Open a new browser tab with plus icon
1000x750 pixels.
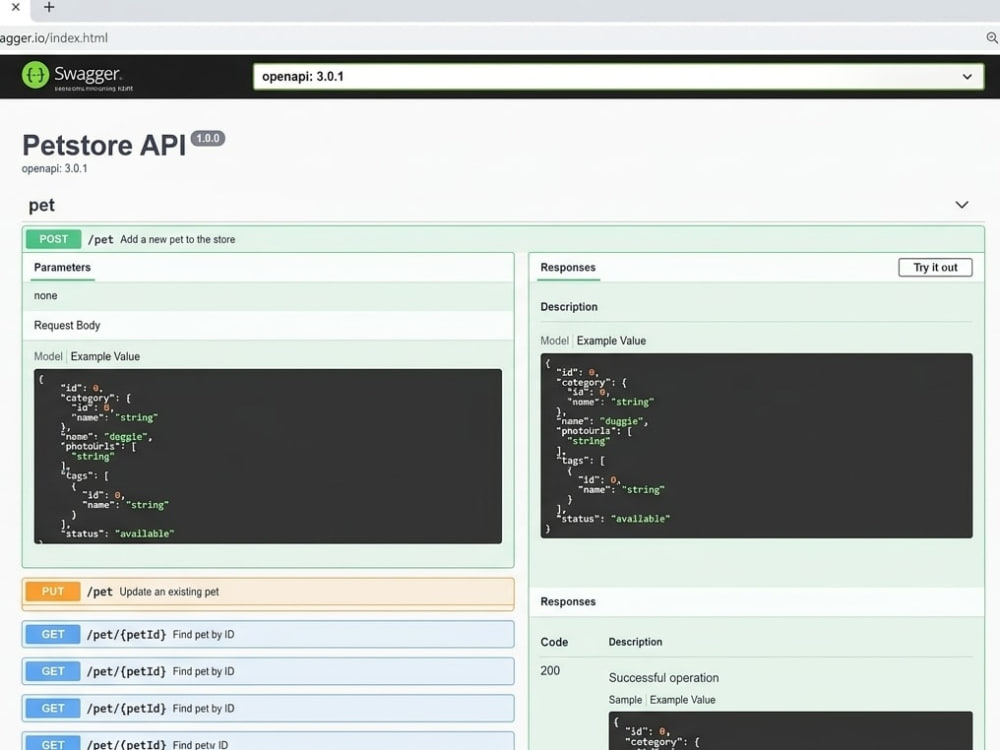49,8
